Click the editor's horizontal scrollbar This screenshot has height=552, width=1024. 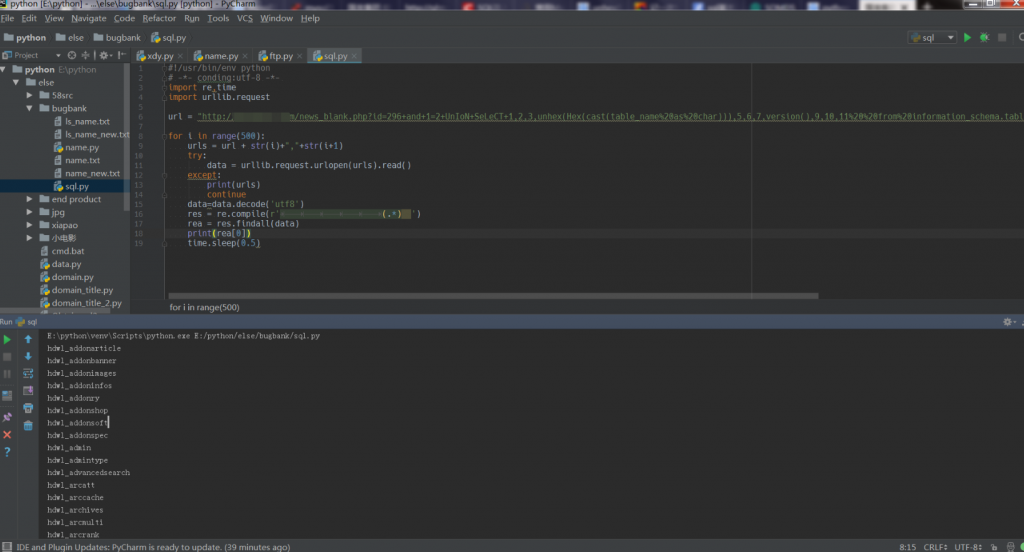coord(493,296)
